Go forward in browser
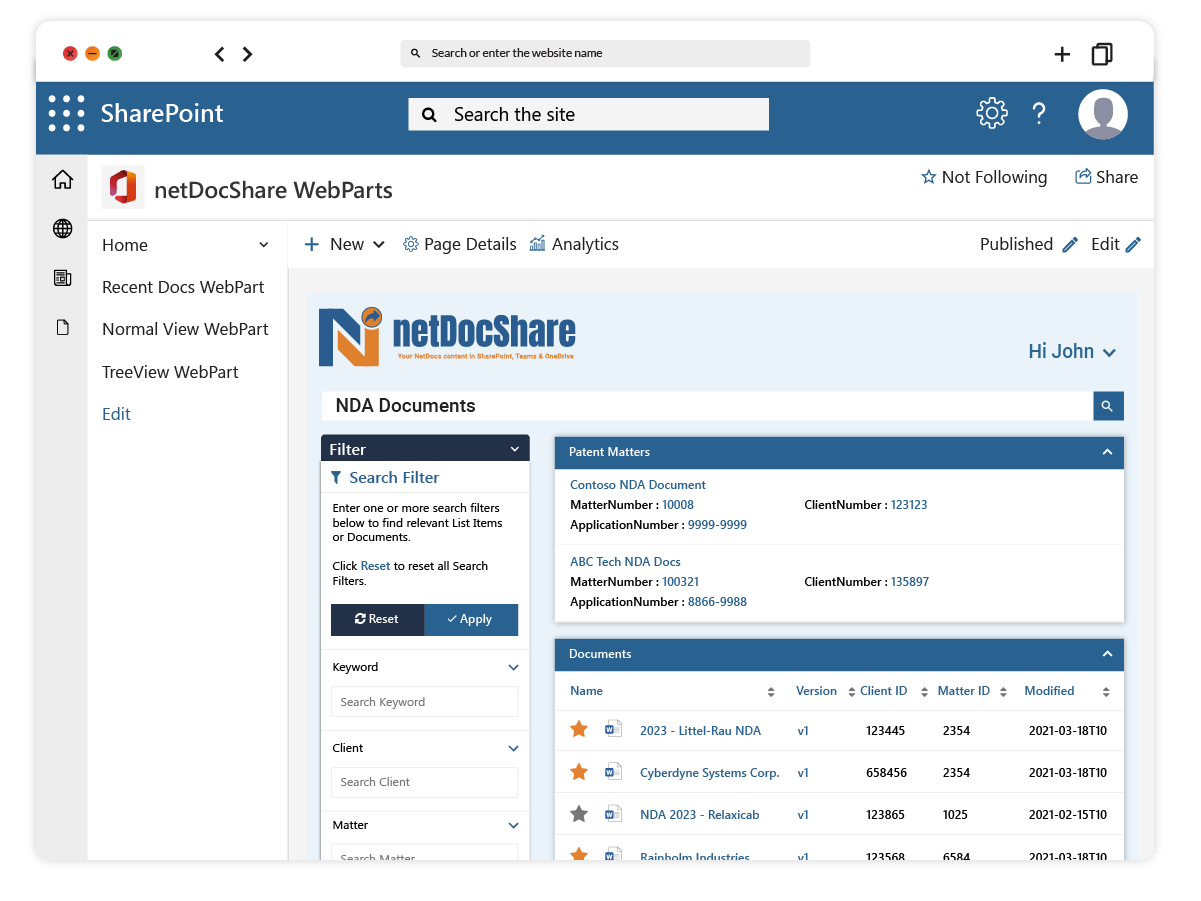This screenshot has height=901, width=1201. [247, 54]
